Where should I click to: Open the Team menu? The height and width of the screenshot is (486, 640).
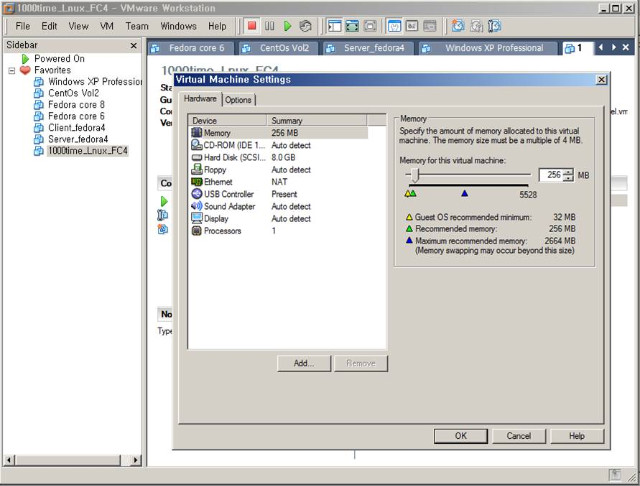pos(137,26)
